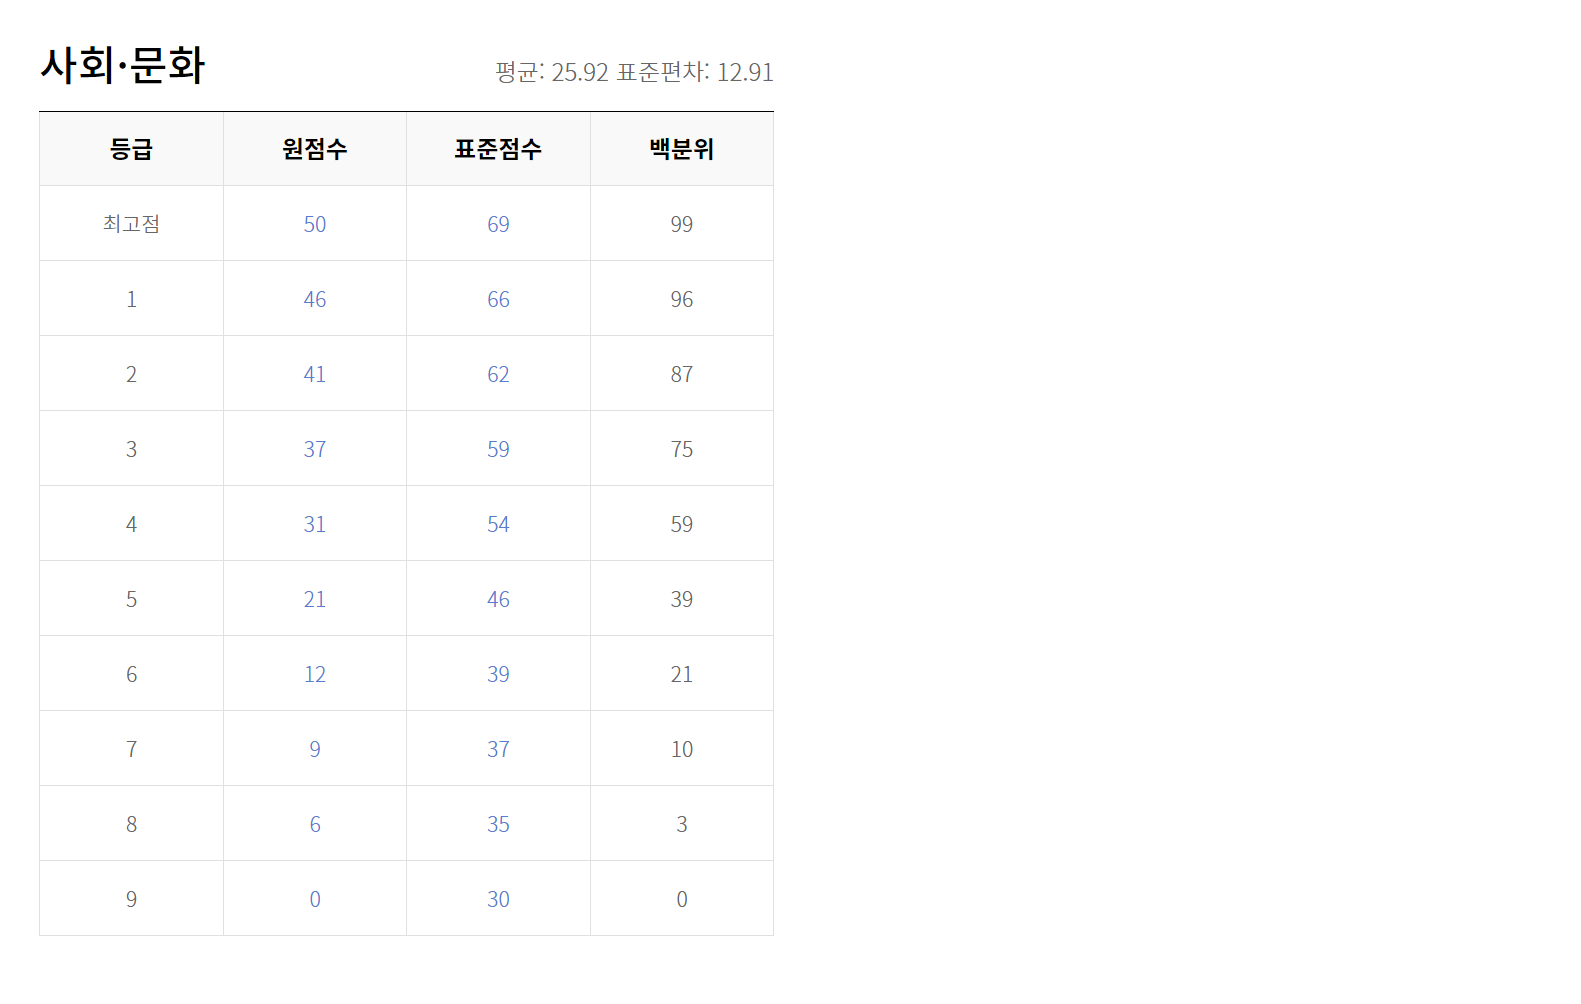Click 표준점수 value 59 in grade 3 row
1581x1004 pixels.
tap(498, 449)
